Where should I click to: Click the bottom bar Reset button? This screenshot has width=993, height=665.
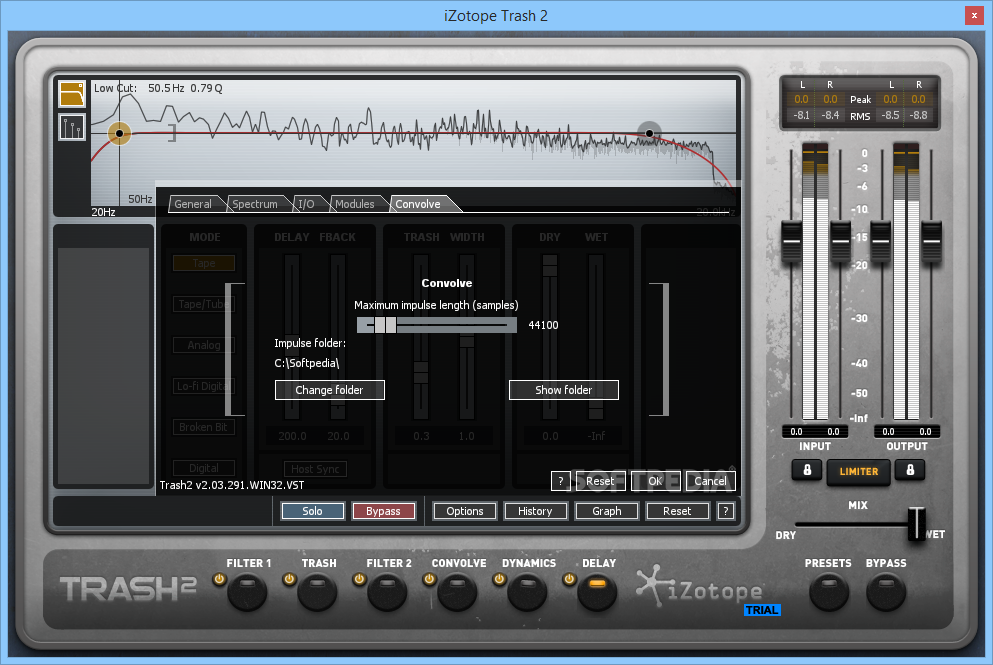pyautogui.click(x=677, y=511)
